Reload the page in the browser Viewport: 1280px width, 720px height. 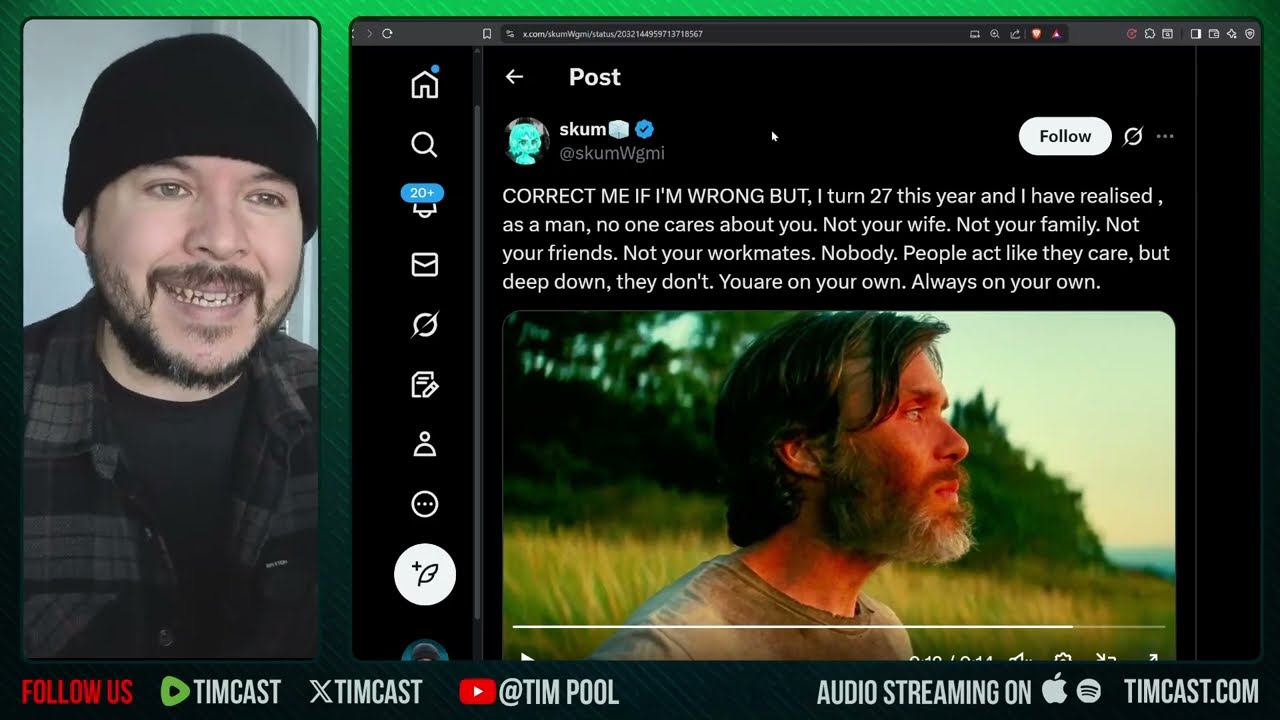point(387,34)
